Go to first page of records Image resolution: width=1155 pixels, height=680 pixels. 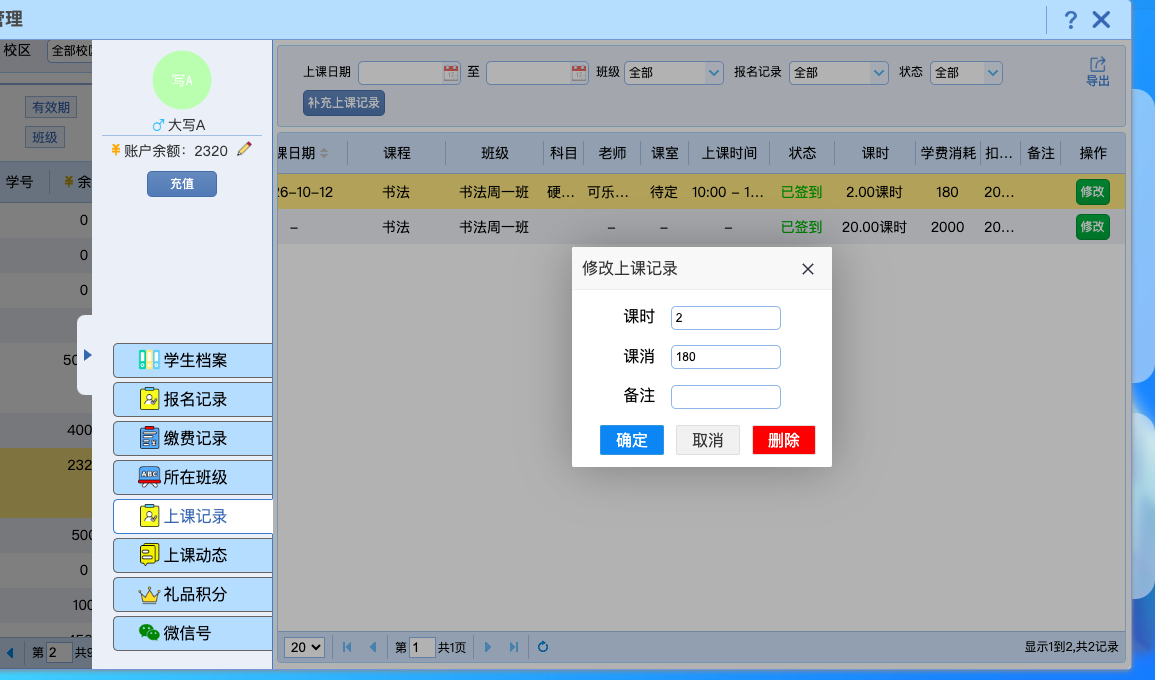tap(347, 647)
